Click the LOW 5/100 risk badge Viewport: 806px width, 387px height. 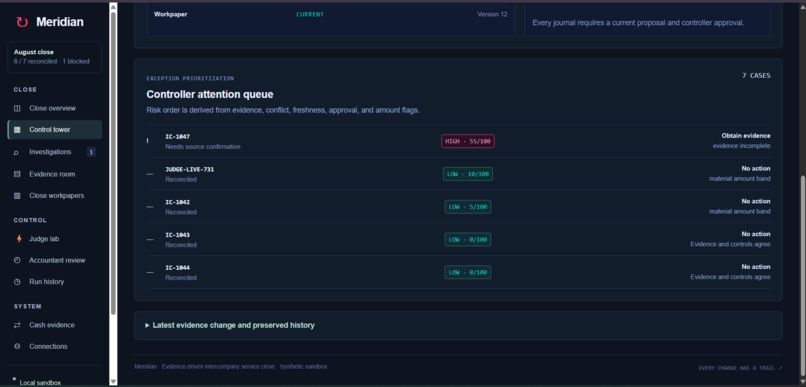pyautogui.click(x=468, y=207)
